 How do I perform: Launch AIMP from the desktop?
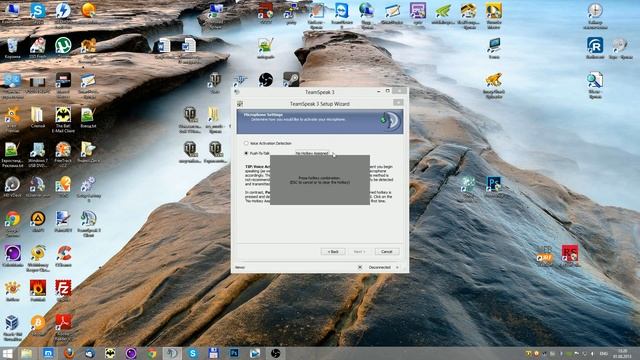coord(38,222)
